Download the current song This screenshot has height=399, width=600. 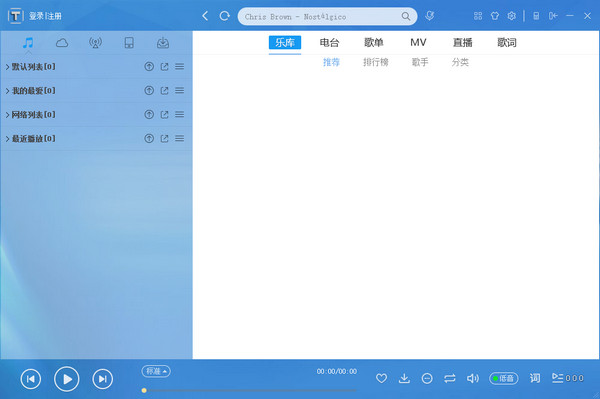[404, 378]
